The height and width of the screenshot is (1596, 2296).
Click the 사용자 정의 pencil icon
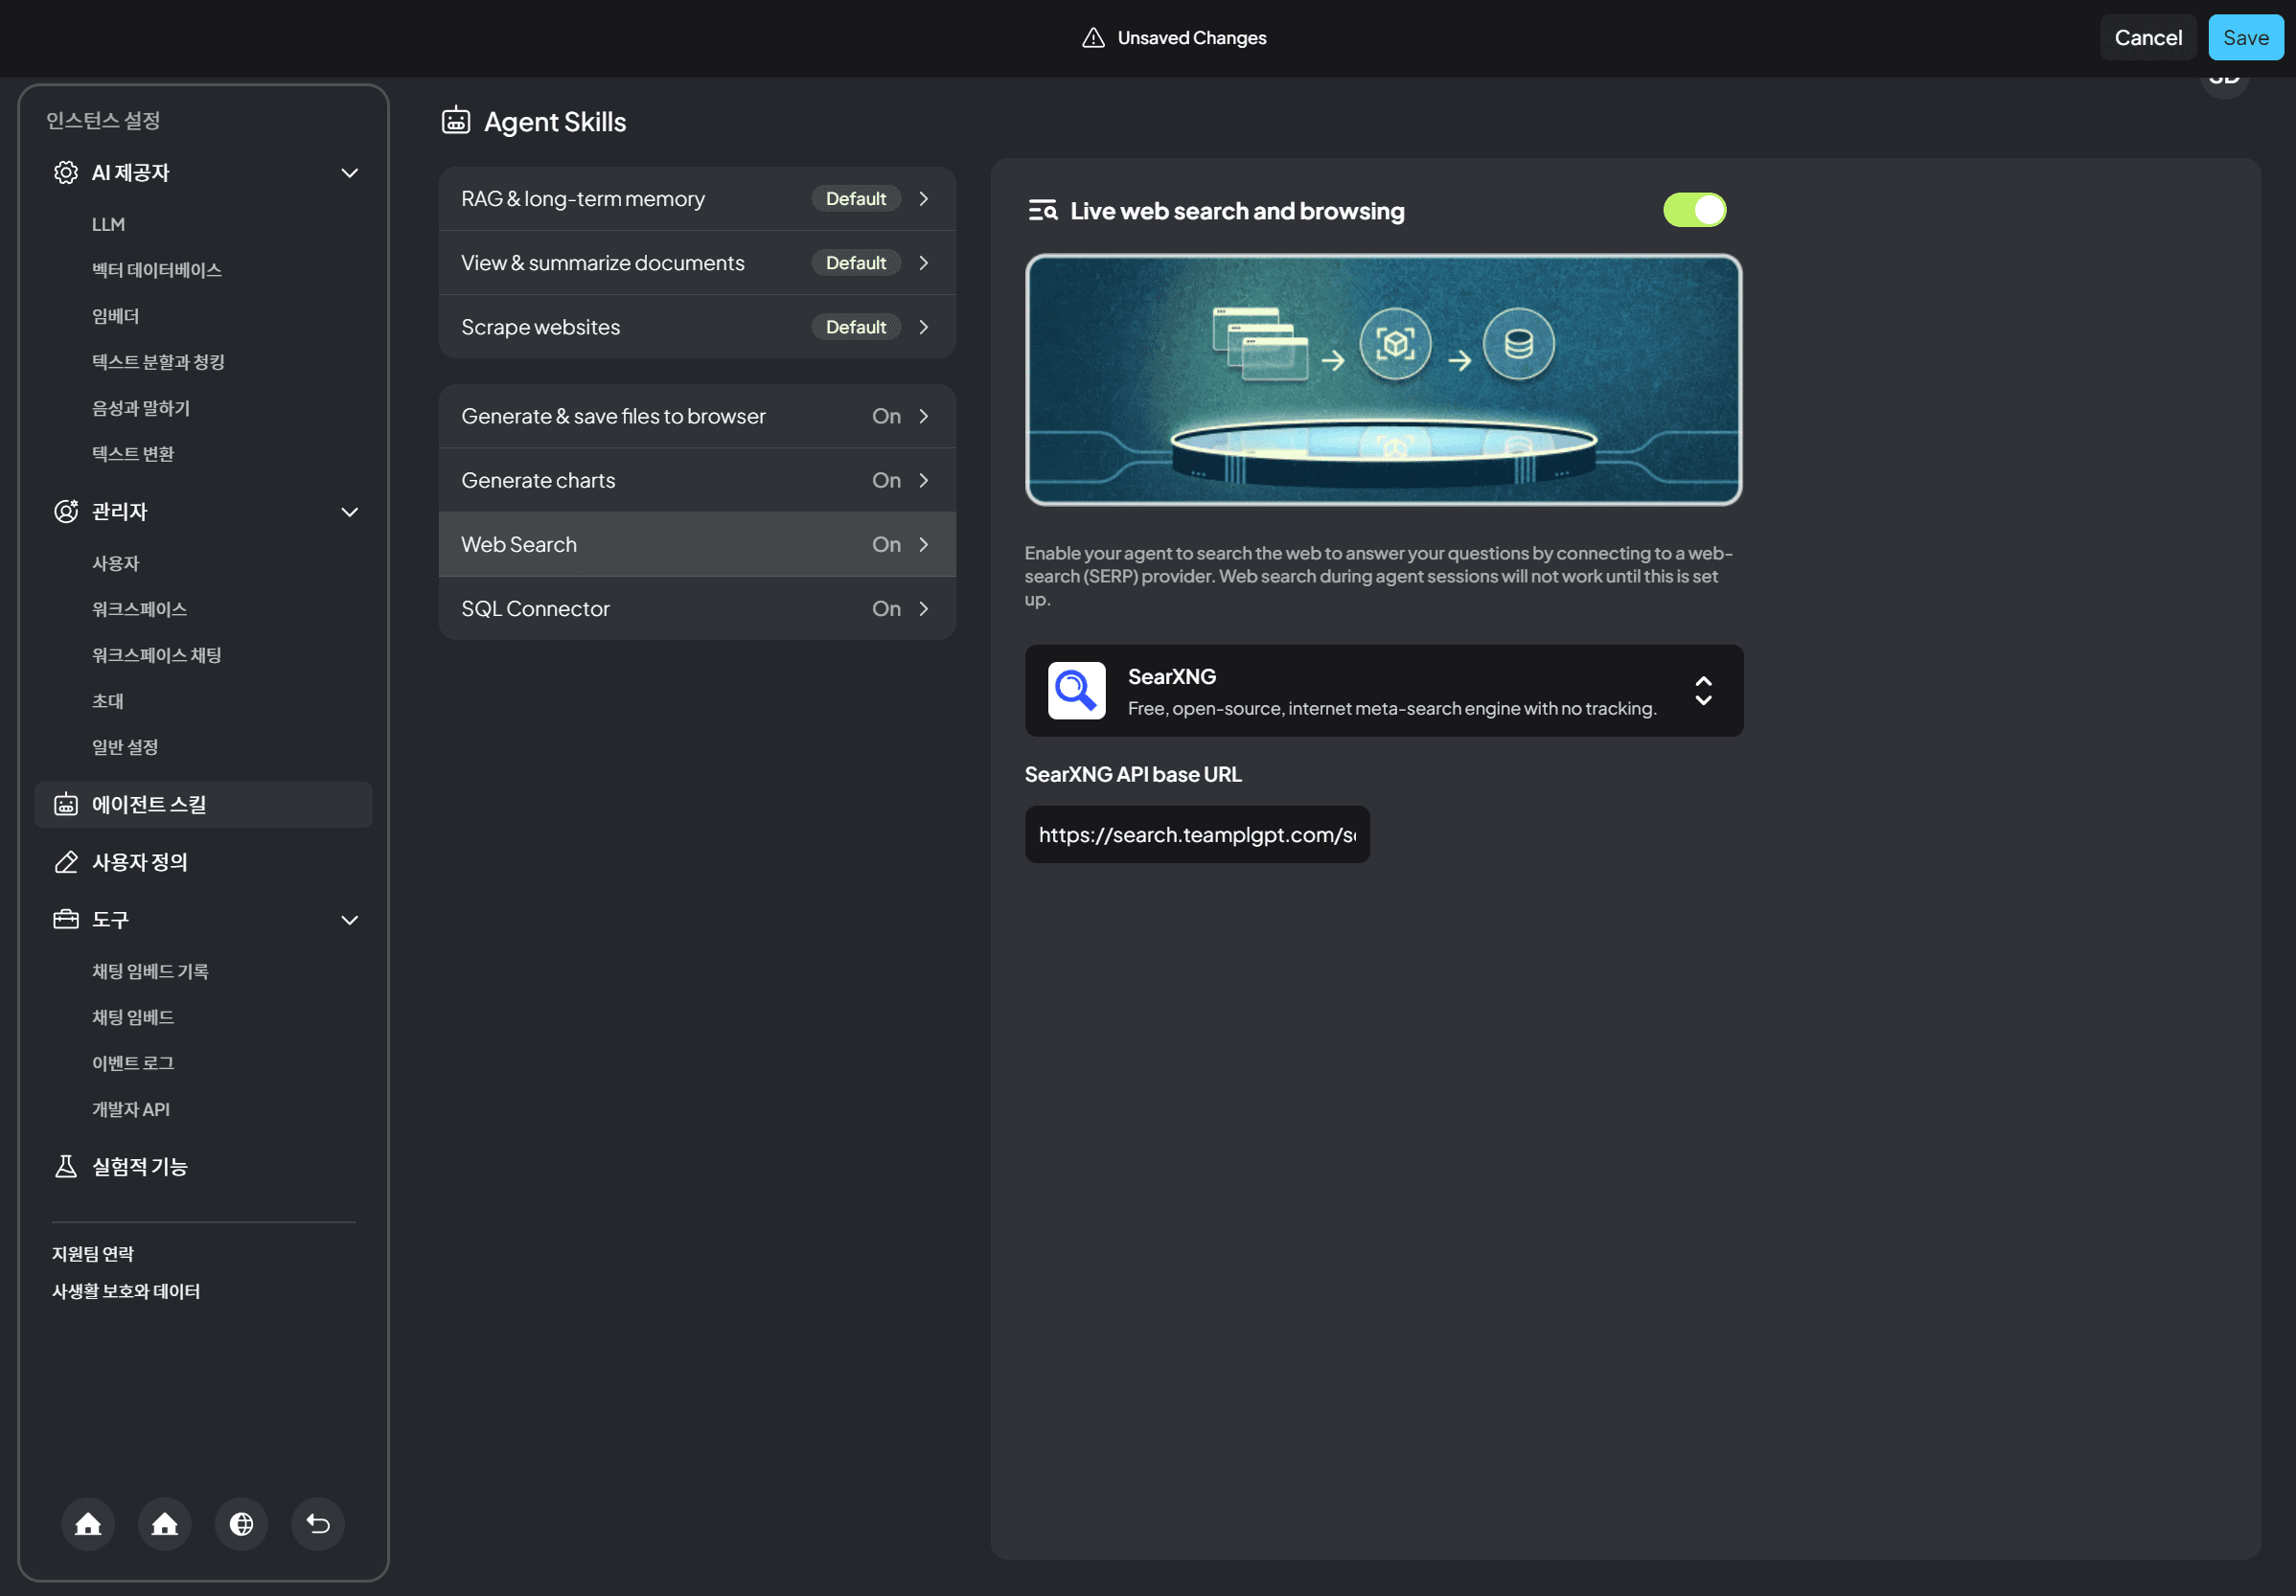(x=66, y=862)
